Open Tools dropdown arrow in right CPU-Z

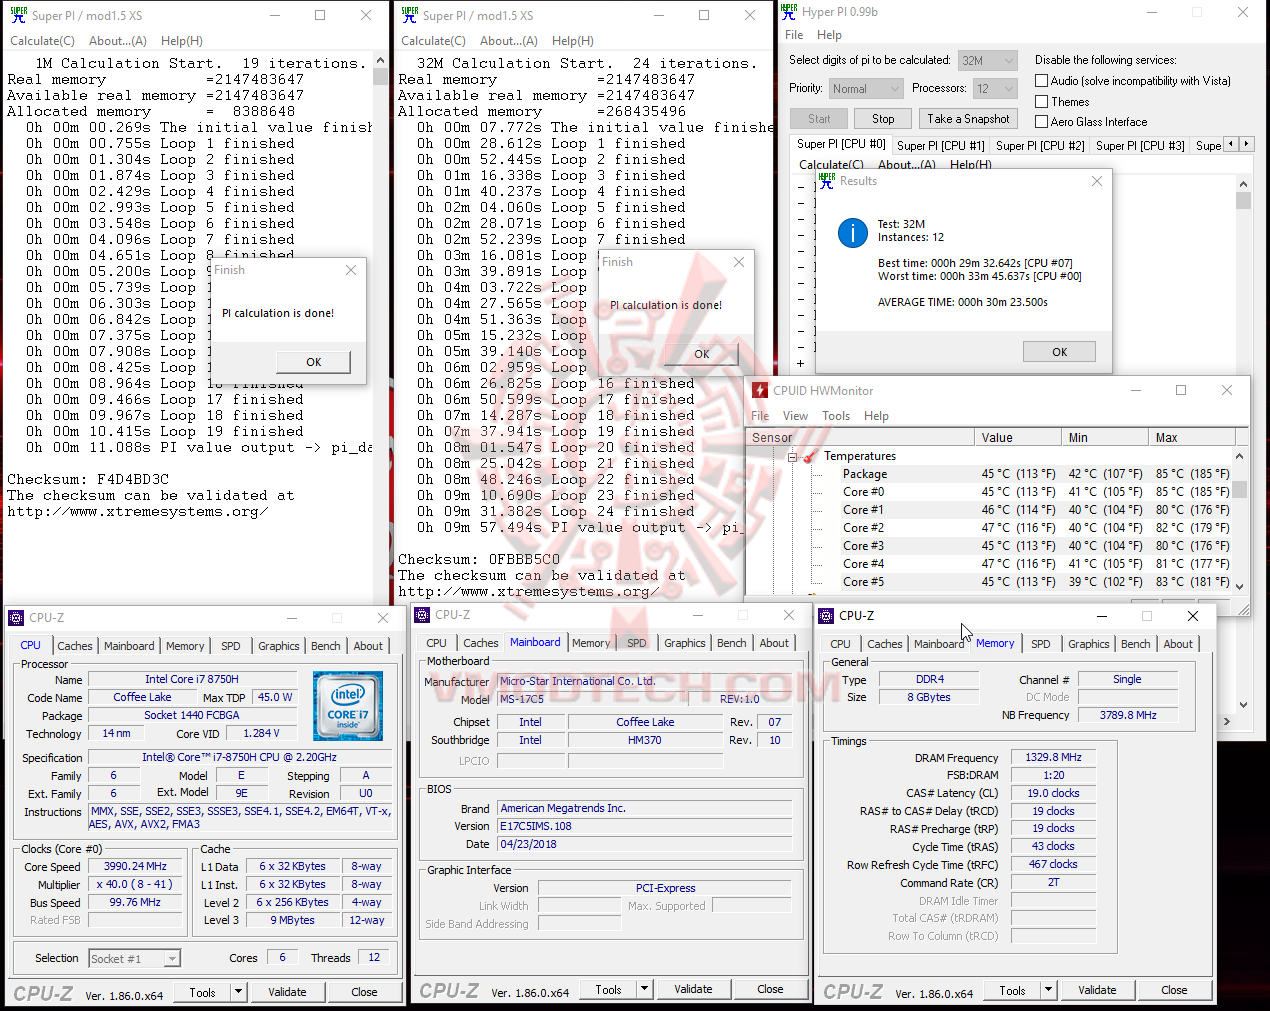point(1048,990)
